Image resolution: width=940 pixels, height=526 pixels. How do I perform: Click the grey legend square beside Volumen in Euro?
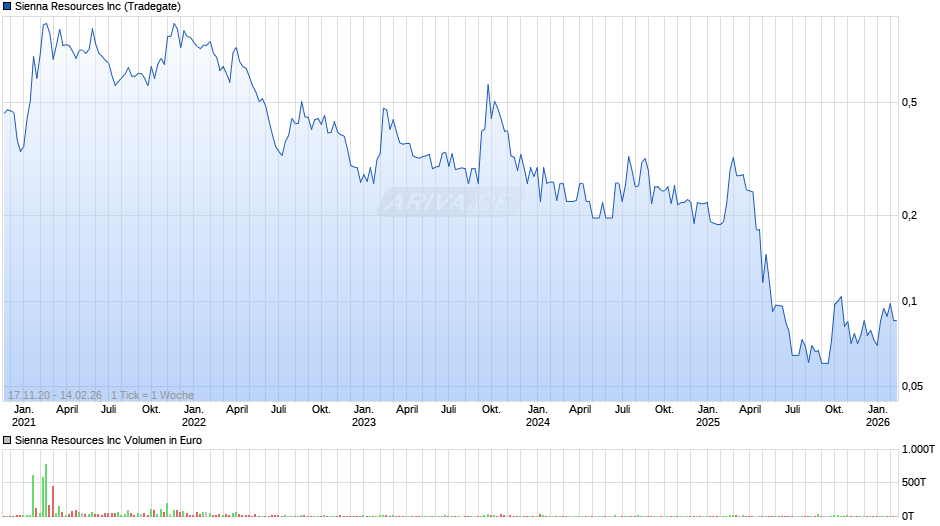pos(7,440)
